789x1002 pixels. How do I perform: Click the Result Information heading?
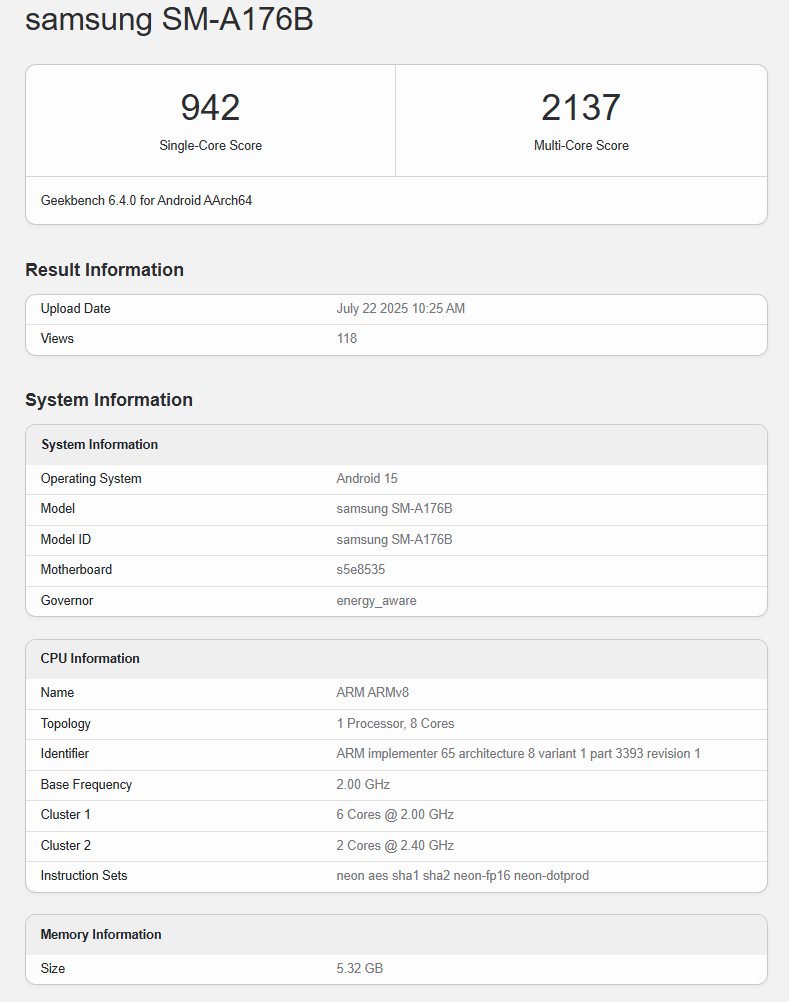(x=104, y=270)
